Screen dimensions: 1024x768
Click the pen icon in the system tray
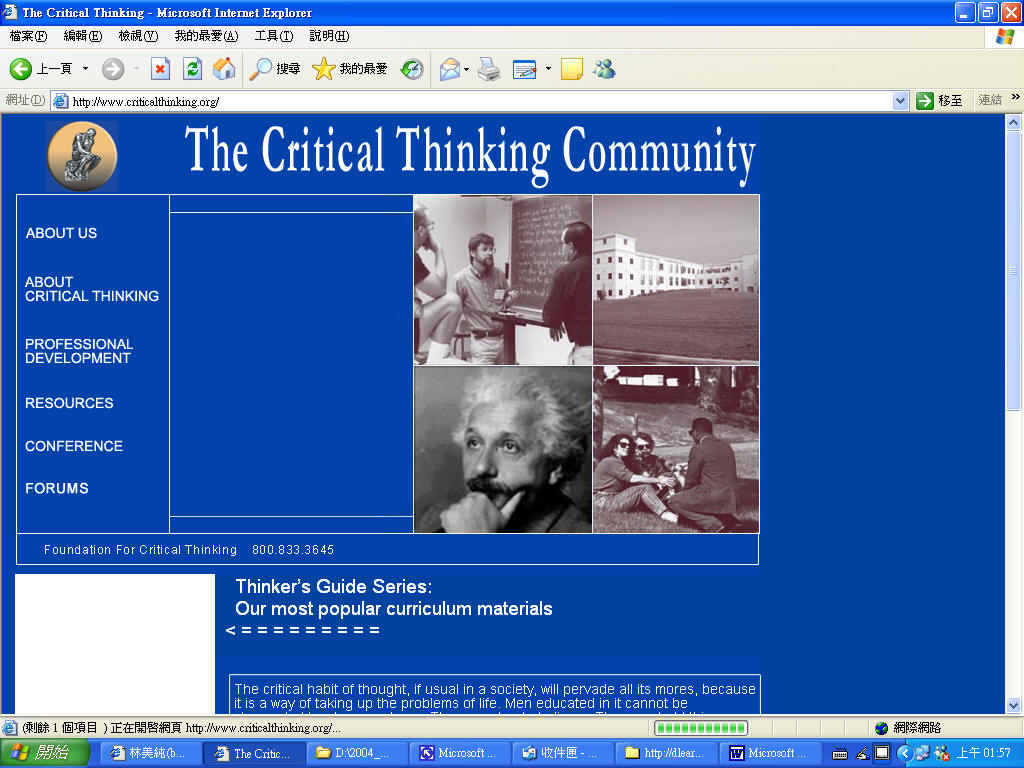[862, 754]
